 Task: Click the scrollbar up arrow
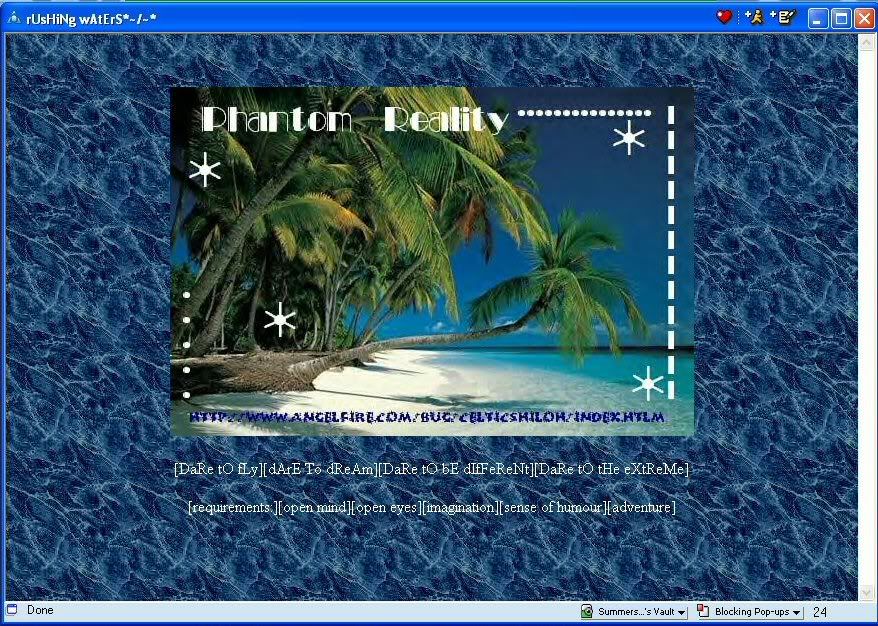click(x=867, y=42)
